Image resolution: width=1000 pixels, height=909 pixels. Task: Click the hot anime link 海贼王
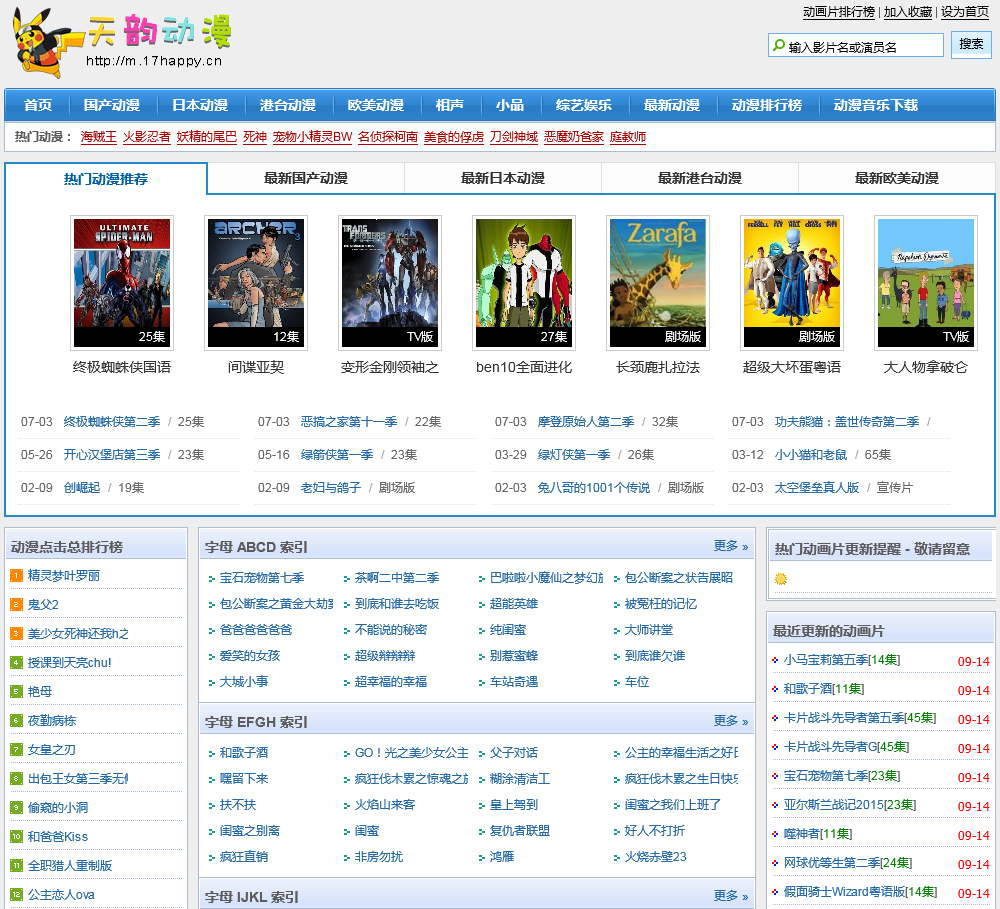tap(99, 137)
